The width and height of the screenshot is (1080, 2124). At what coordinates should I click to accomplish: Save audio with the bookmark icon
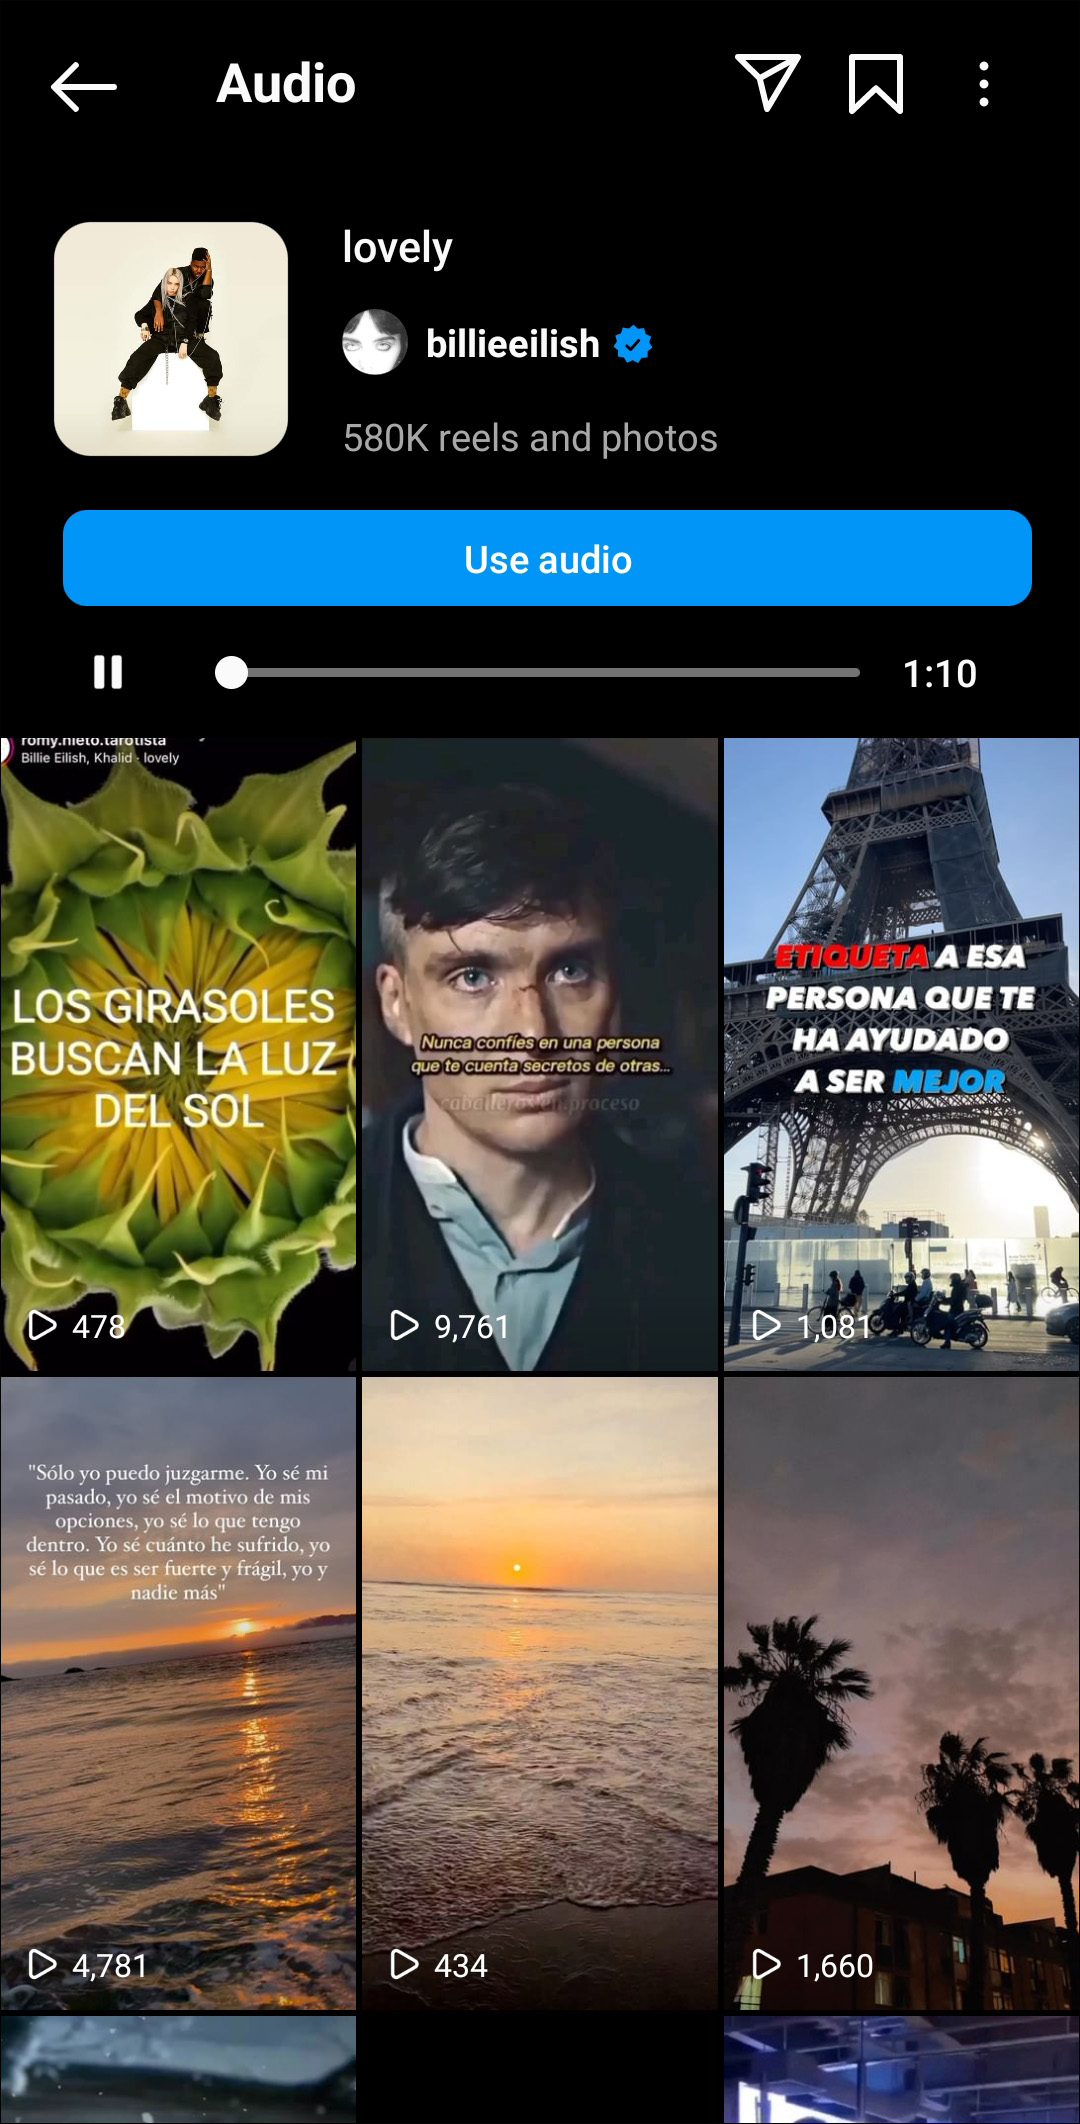876,83
